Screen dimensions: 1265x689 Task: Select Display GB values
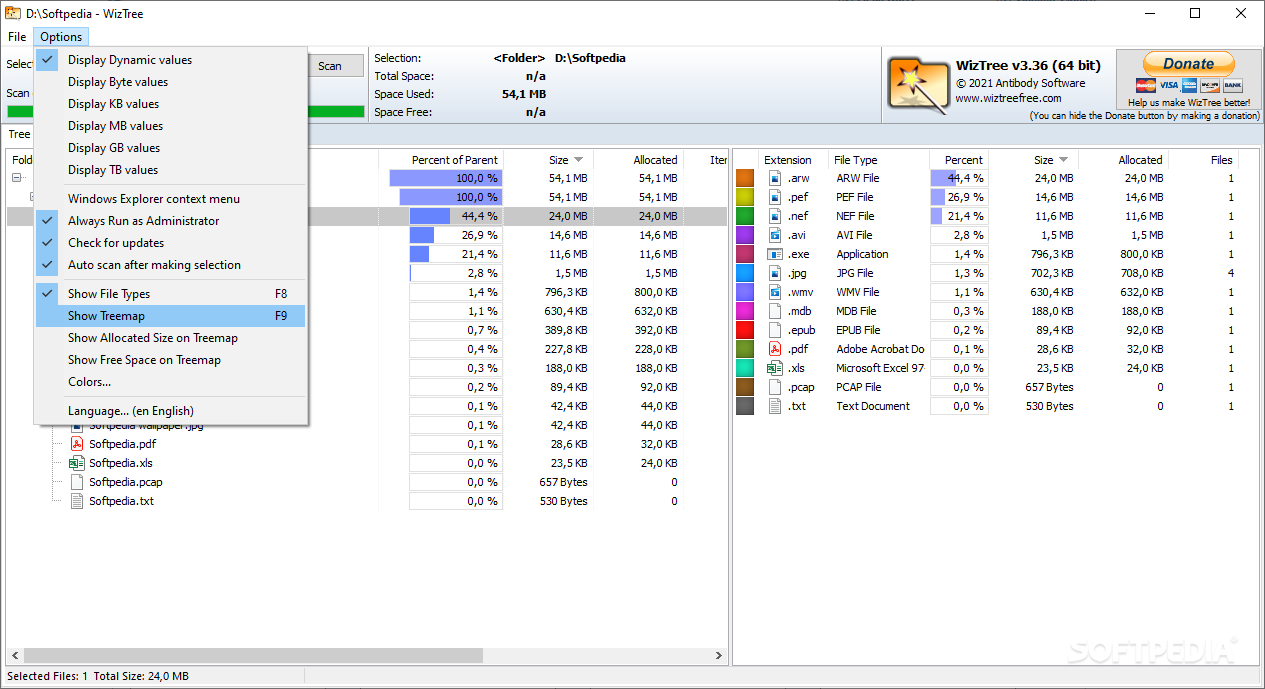(x=171, y=148)
